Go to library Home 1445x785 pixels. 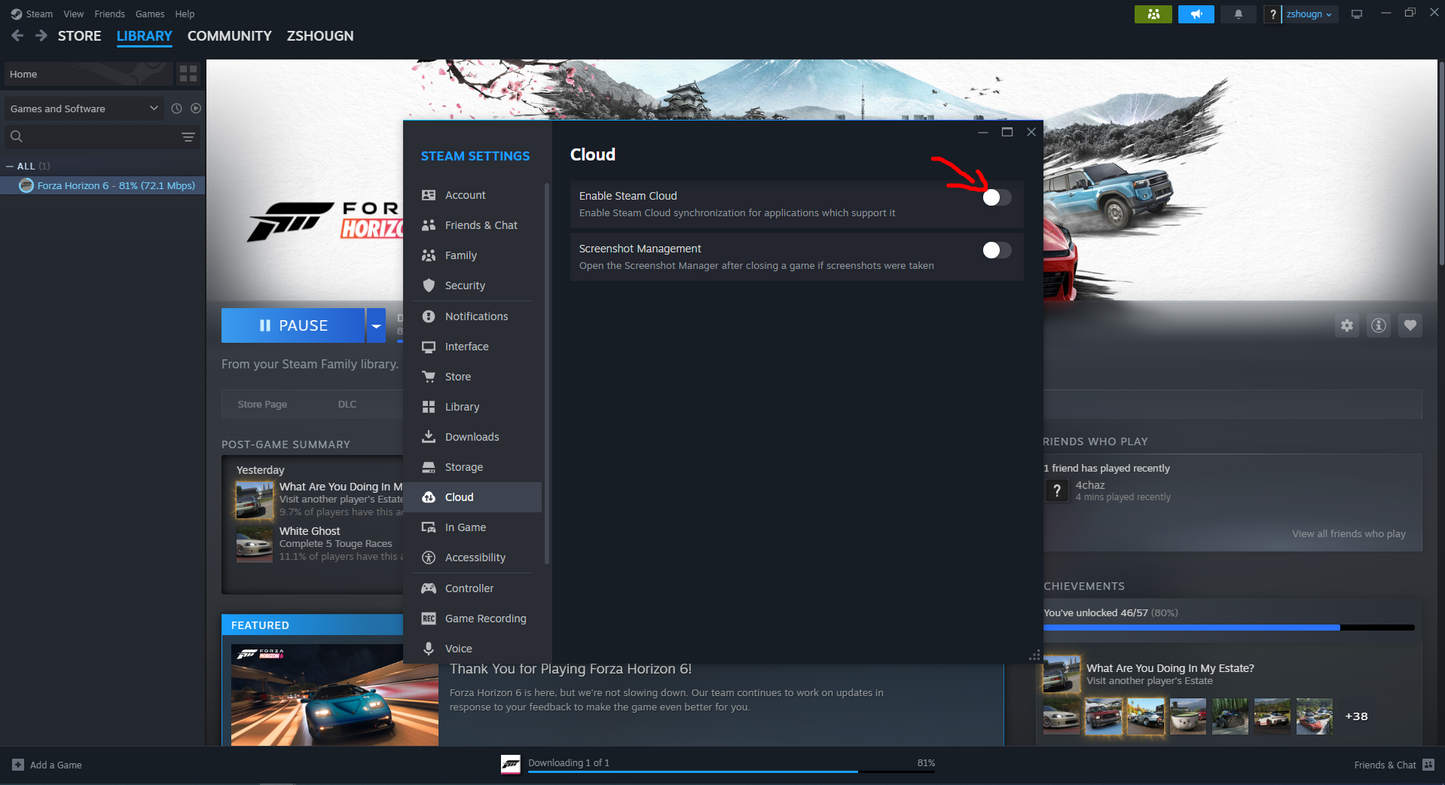pyautogui.click(x=87, y=74)
